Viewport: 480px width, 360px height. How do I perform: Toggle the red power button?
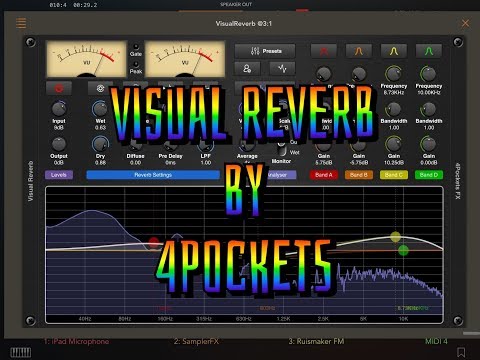pyautogui.click(x=59, y=88)
